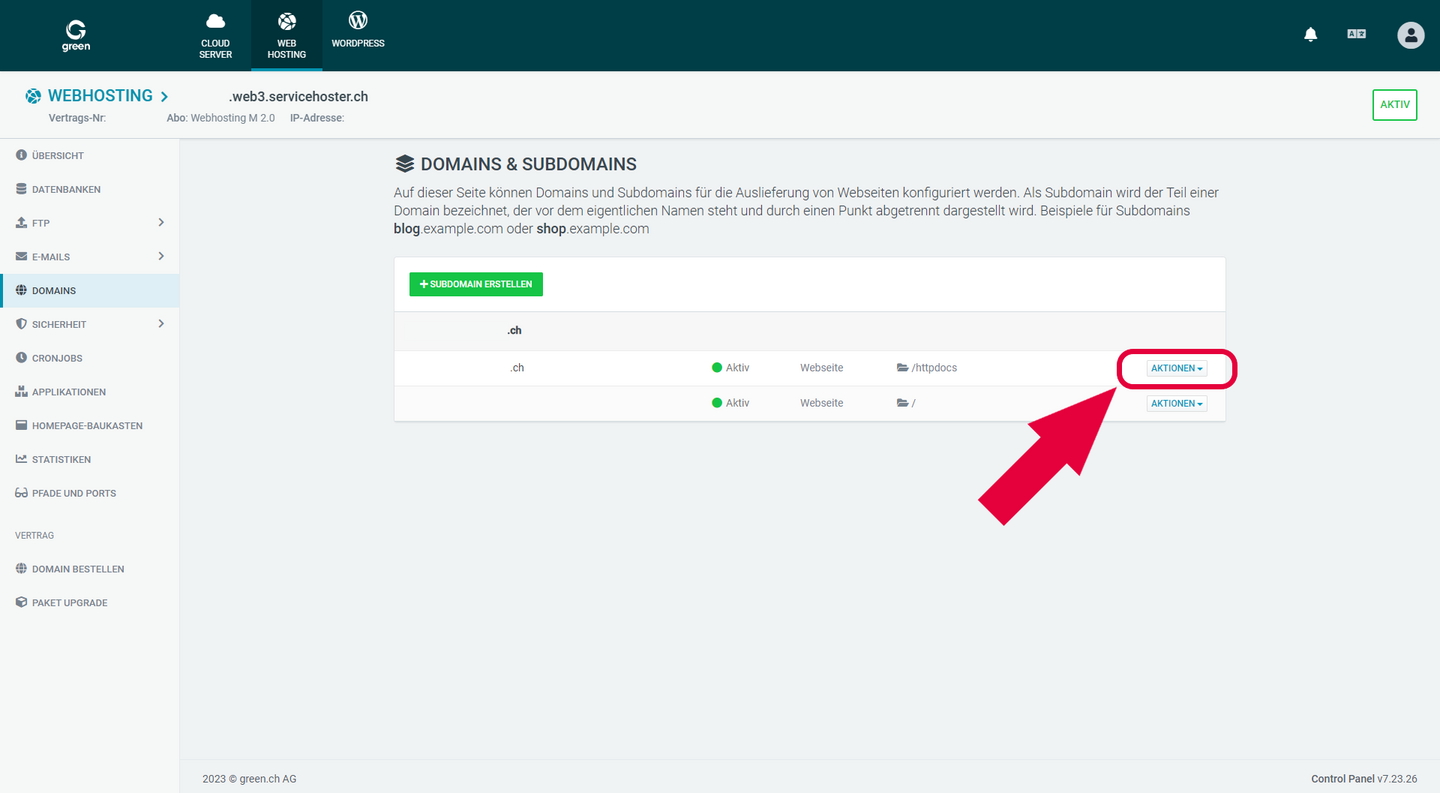Open Statistiken in the sidebar
The height and width of the screenshot is (793, 1440).
(x=61, y=460)
